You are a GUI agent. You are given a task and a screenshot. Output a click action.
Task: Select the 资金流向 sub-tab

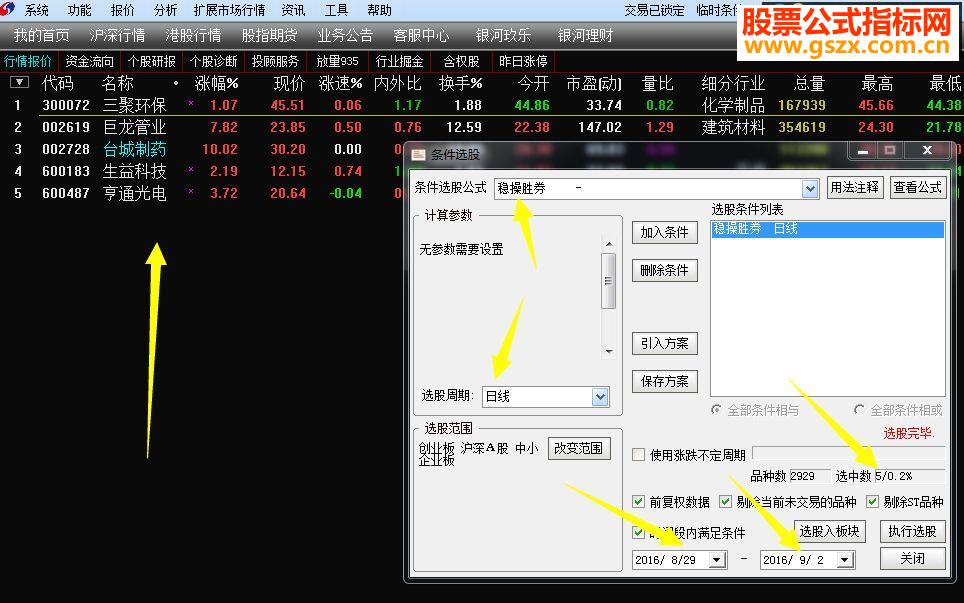[90, 61]
